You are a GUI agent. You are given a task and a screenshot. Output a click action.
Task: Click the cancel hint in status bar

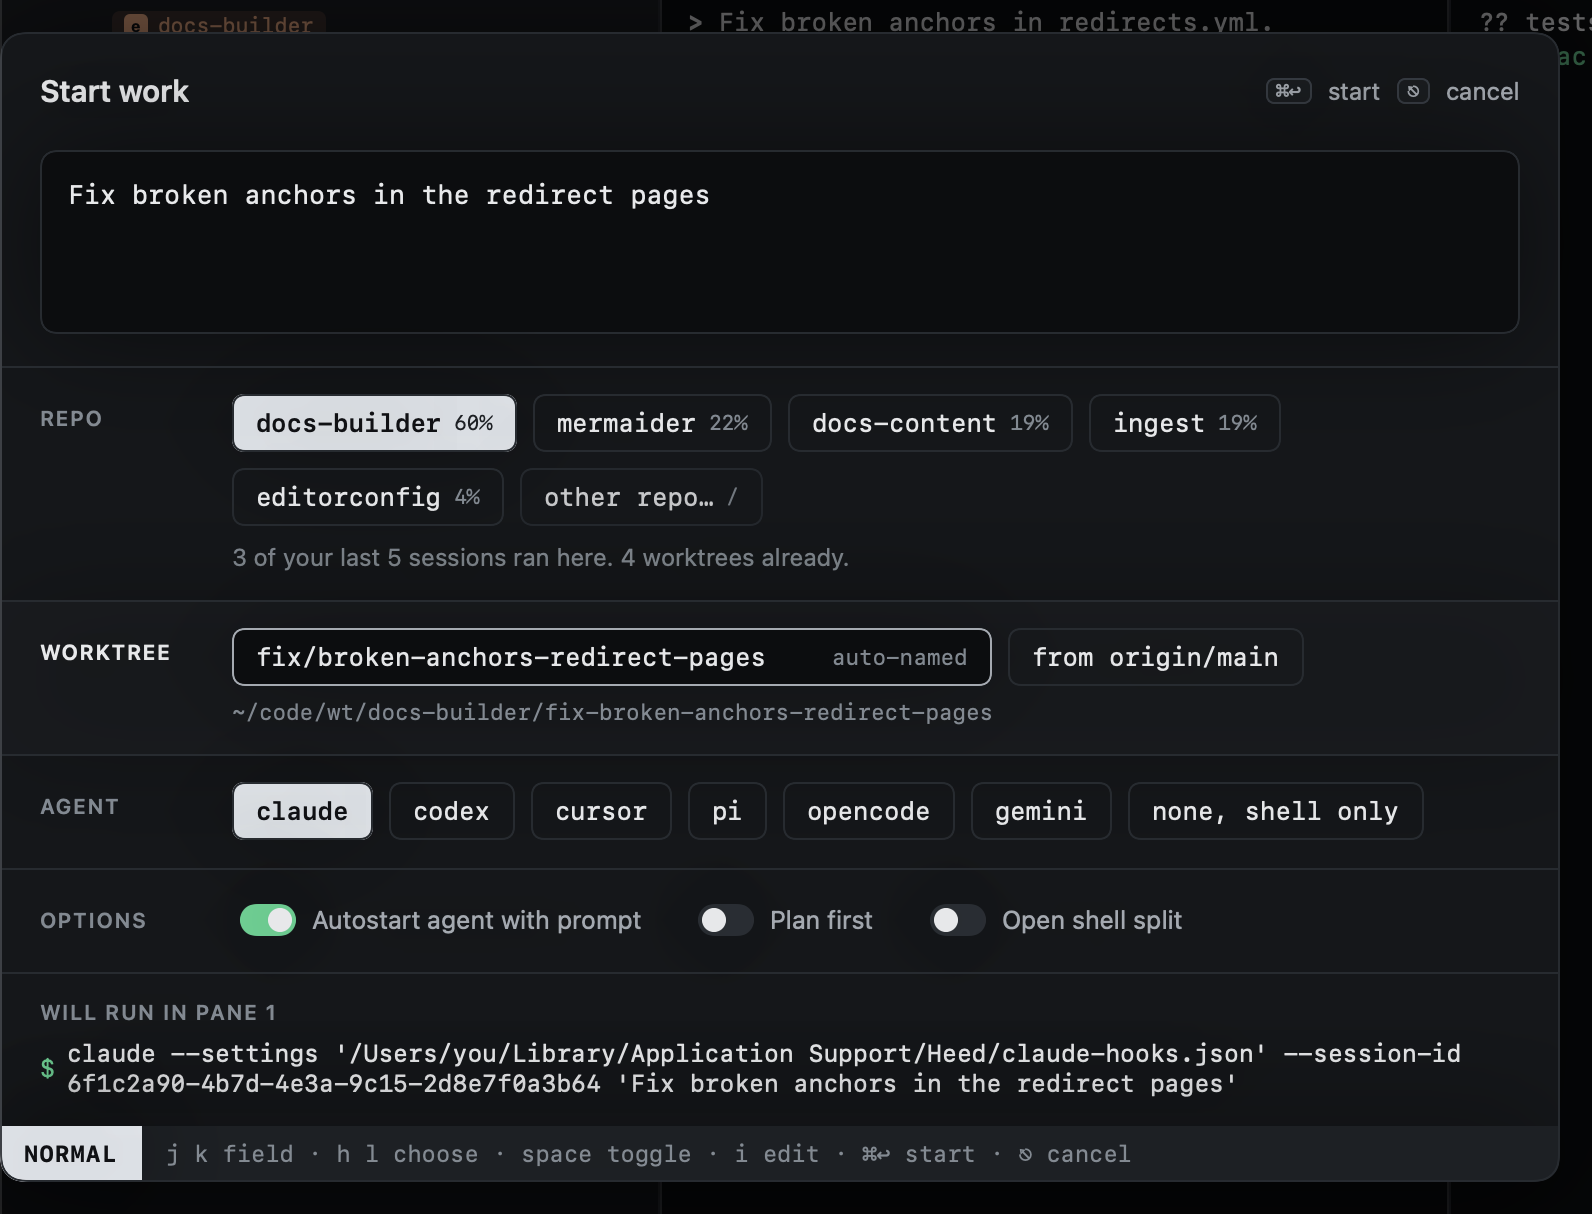click(1074, 1154)
